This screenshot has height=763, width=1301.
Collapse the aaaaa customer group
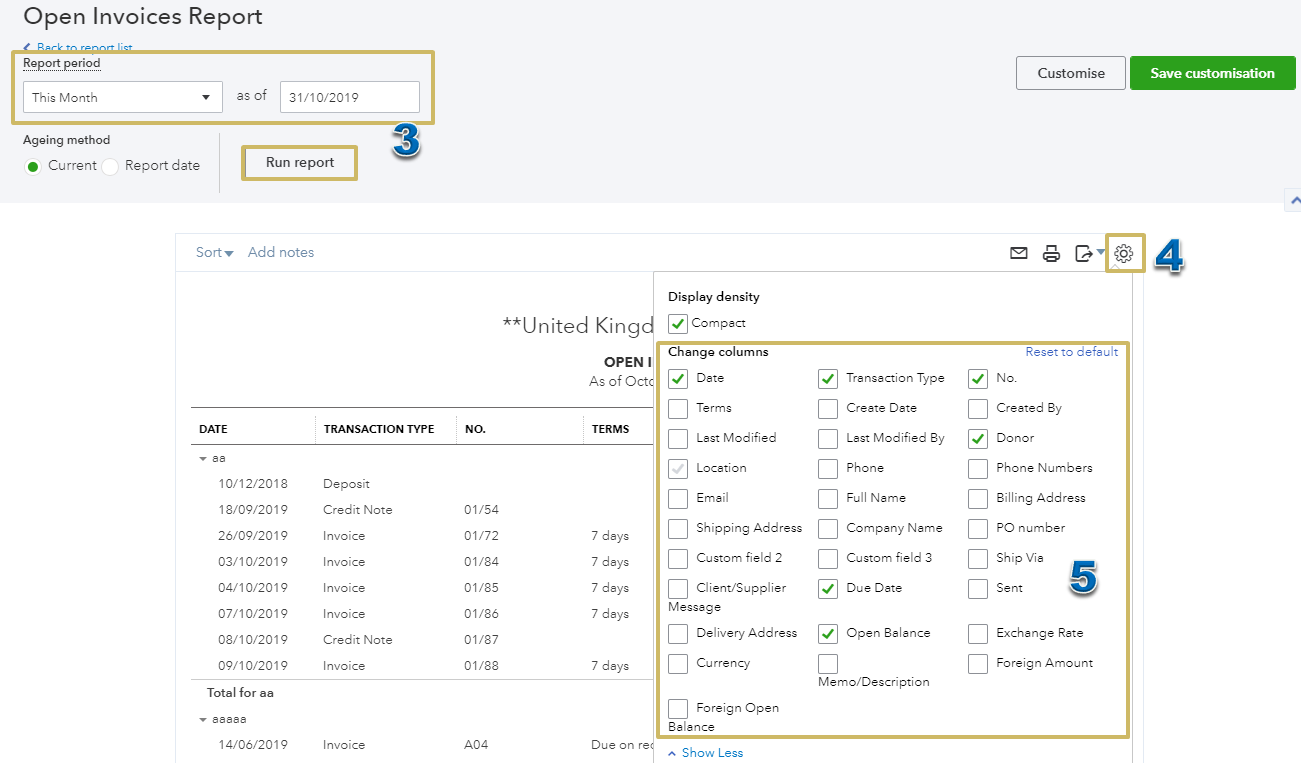coord(204,719)
